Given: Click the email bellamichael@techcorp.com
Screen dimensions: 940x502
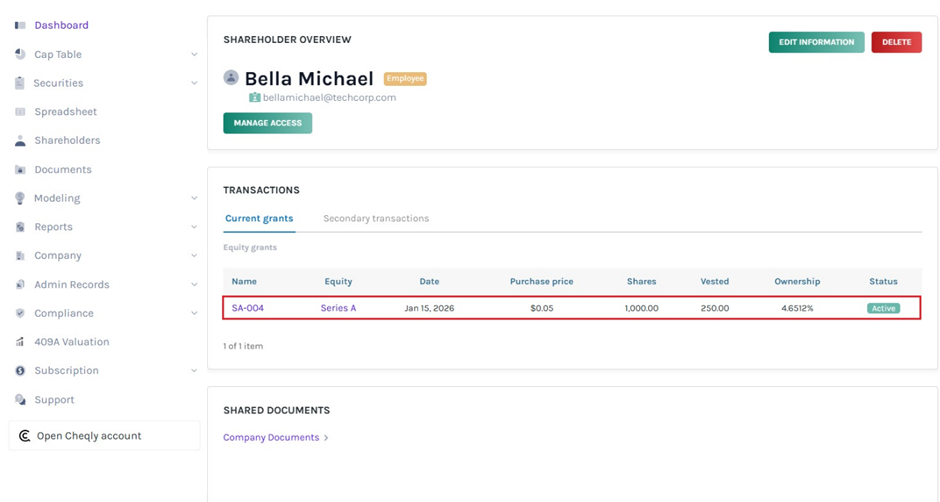Looking at the screenshot, I should pyautogui.click(x=329, y=98).
